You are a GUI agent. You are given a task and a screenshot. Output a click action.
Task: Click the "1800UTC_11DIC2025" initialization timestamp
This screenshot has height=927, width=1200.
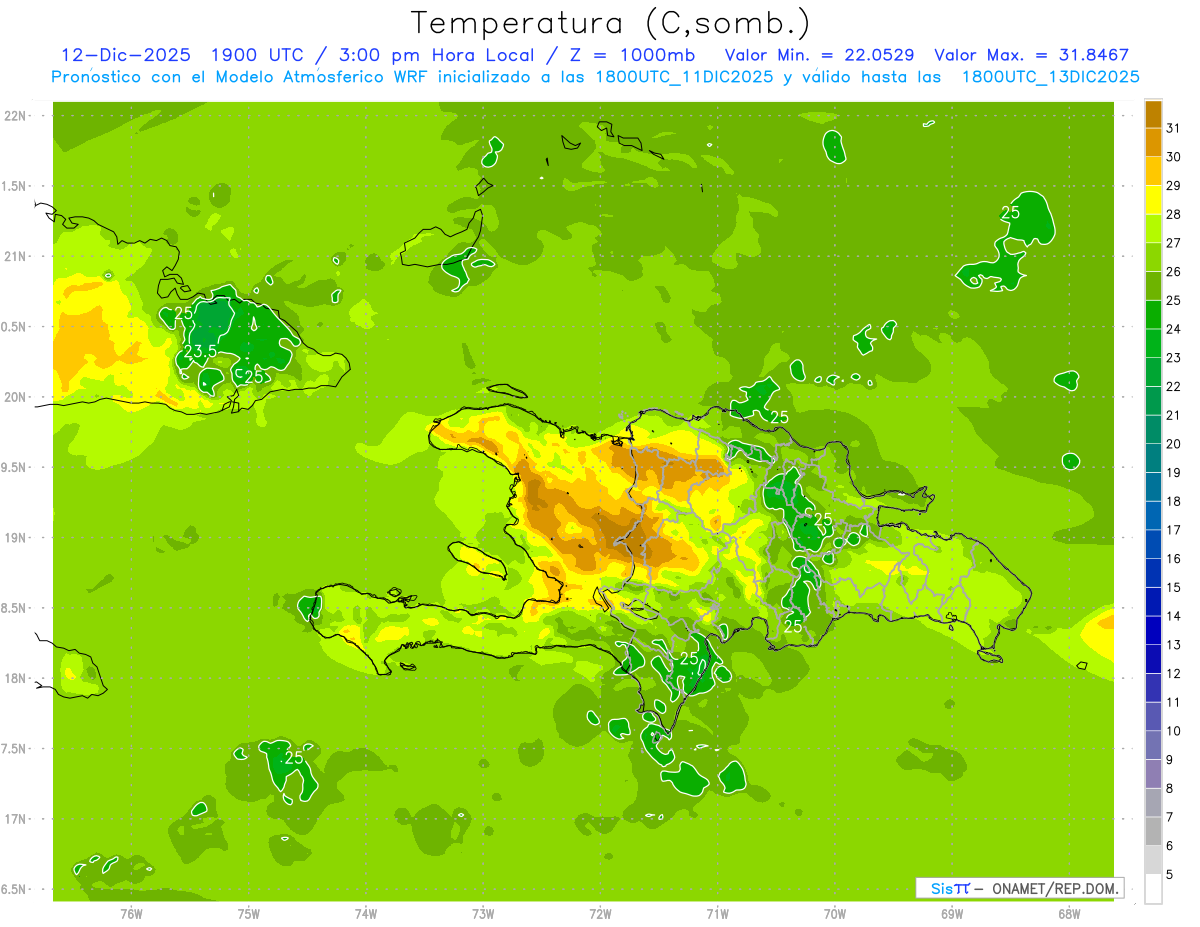tap(682, 77)
